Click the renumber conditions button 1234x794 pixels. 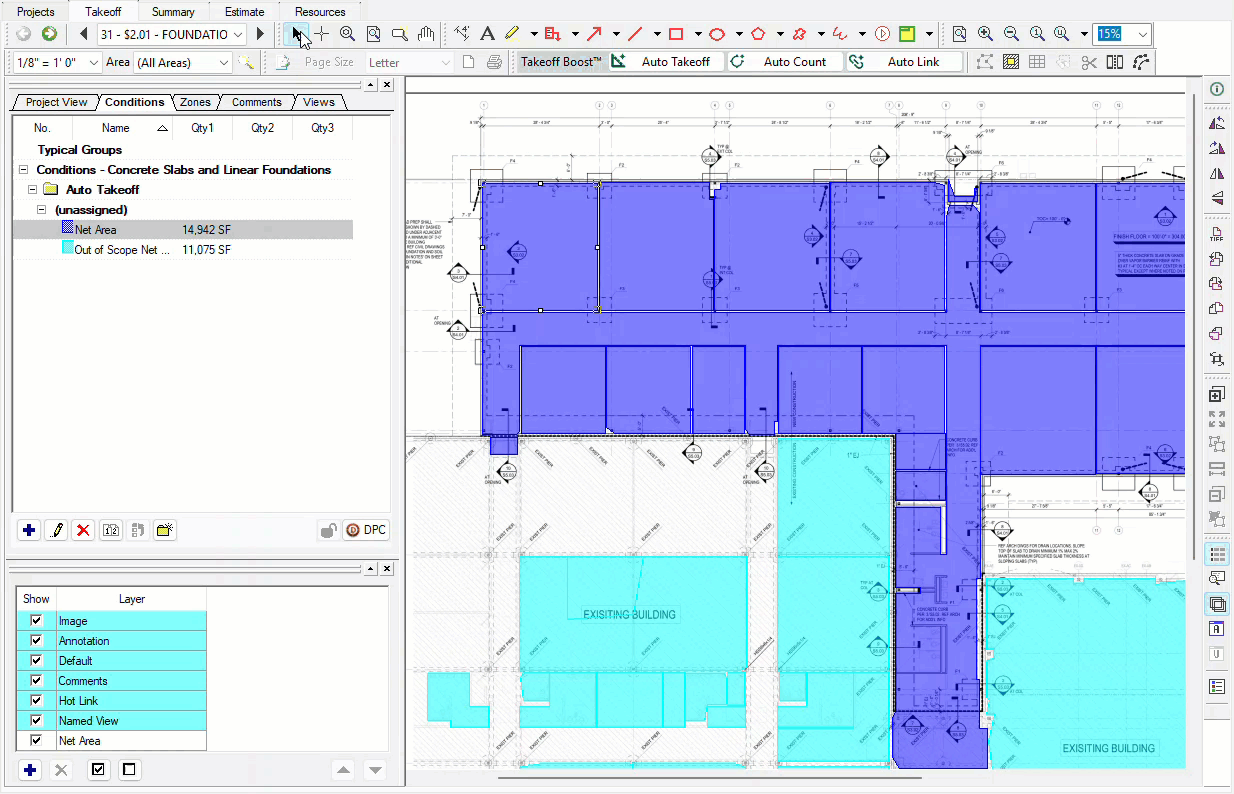tap(111, 530)
